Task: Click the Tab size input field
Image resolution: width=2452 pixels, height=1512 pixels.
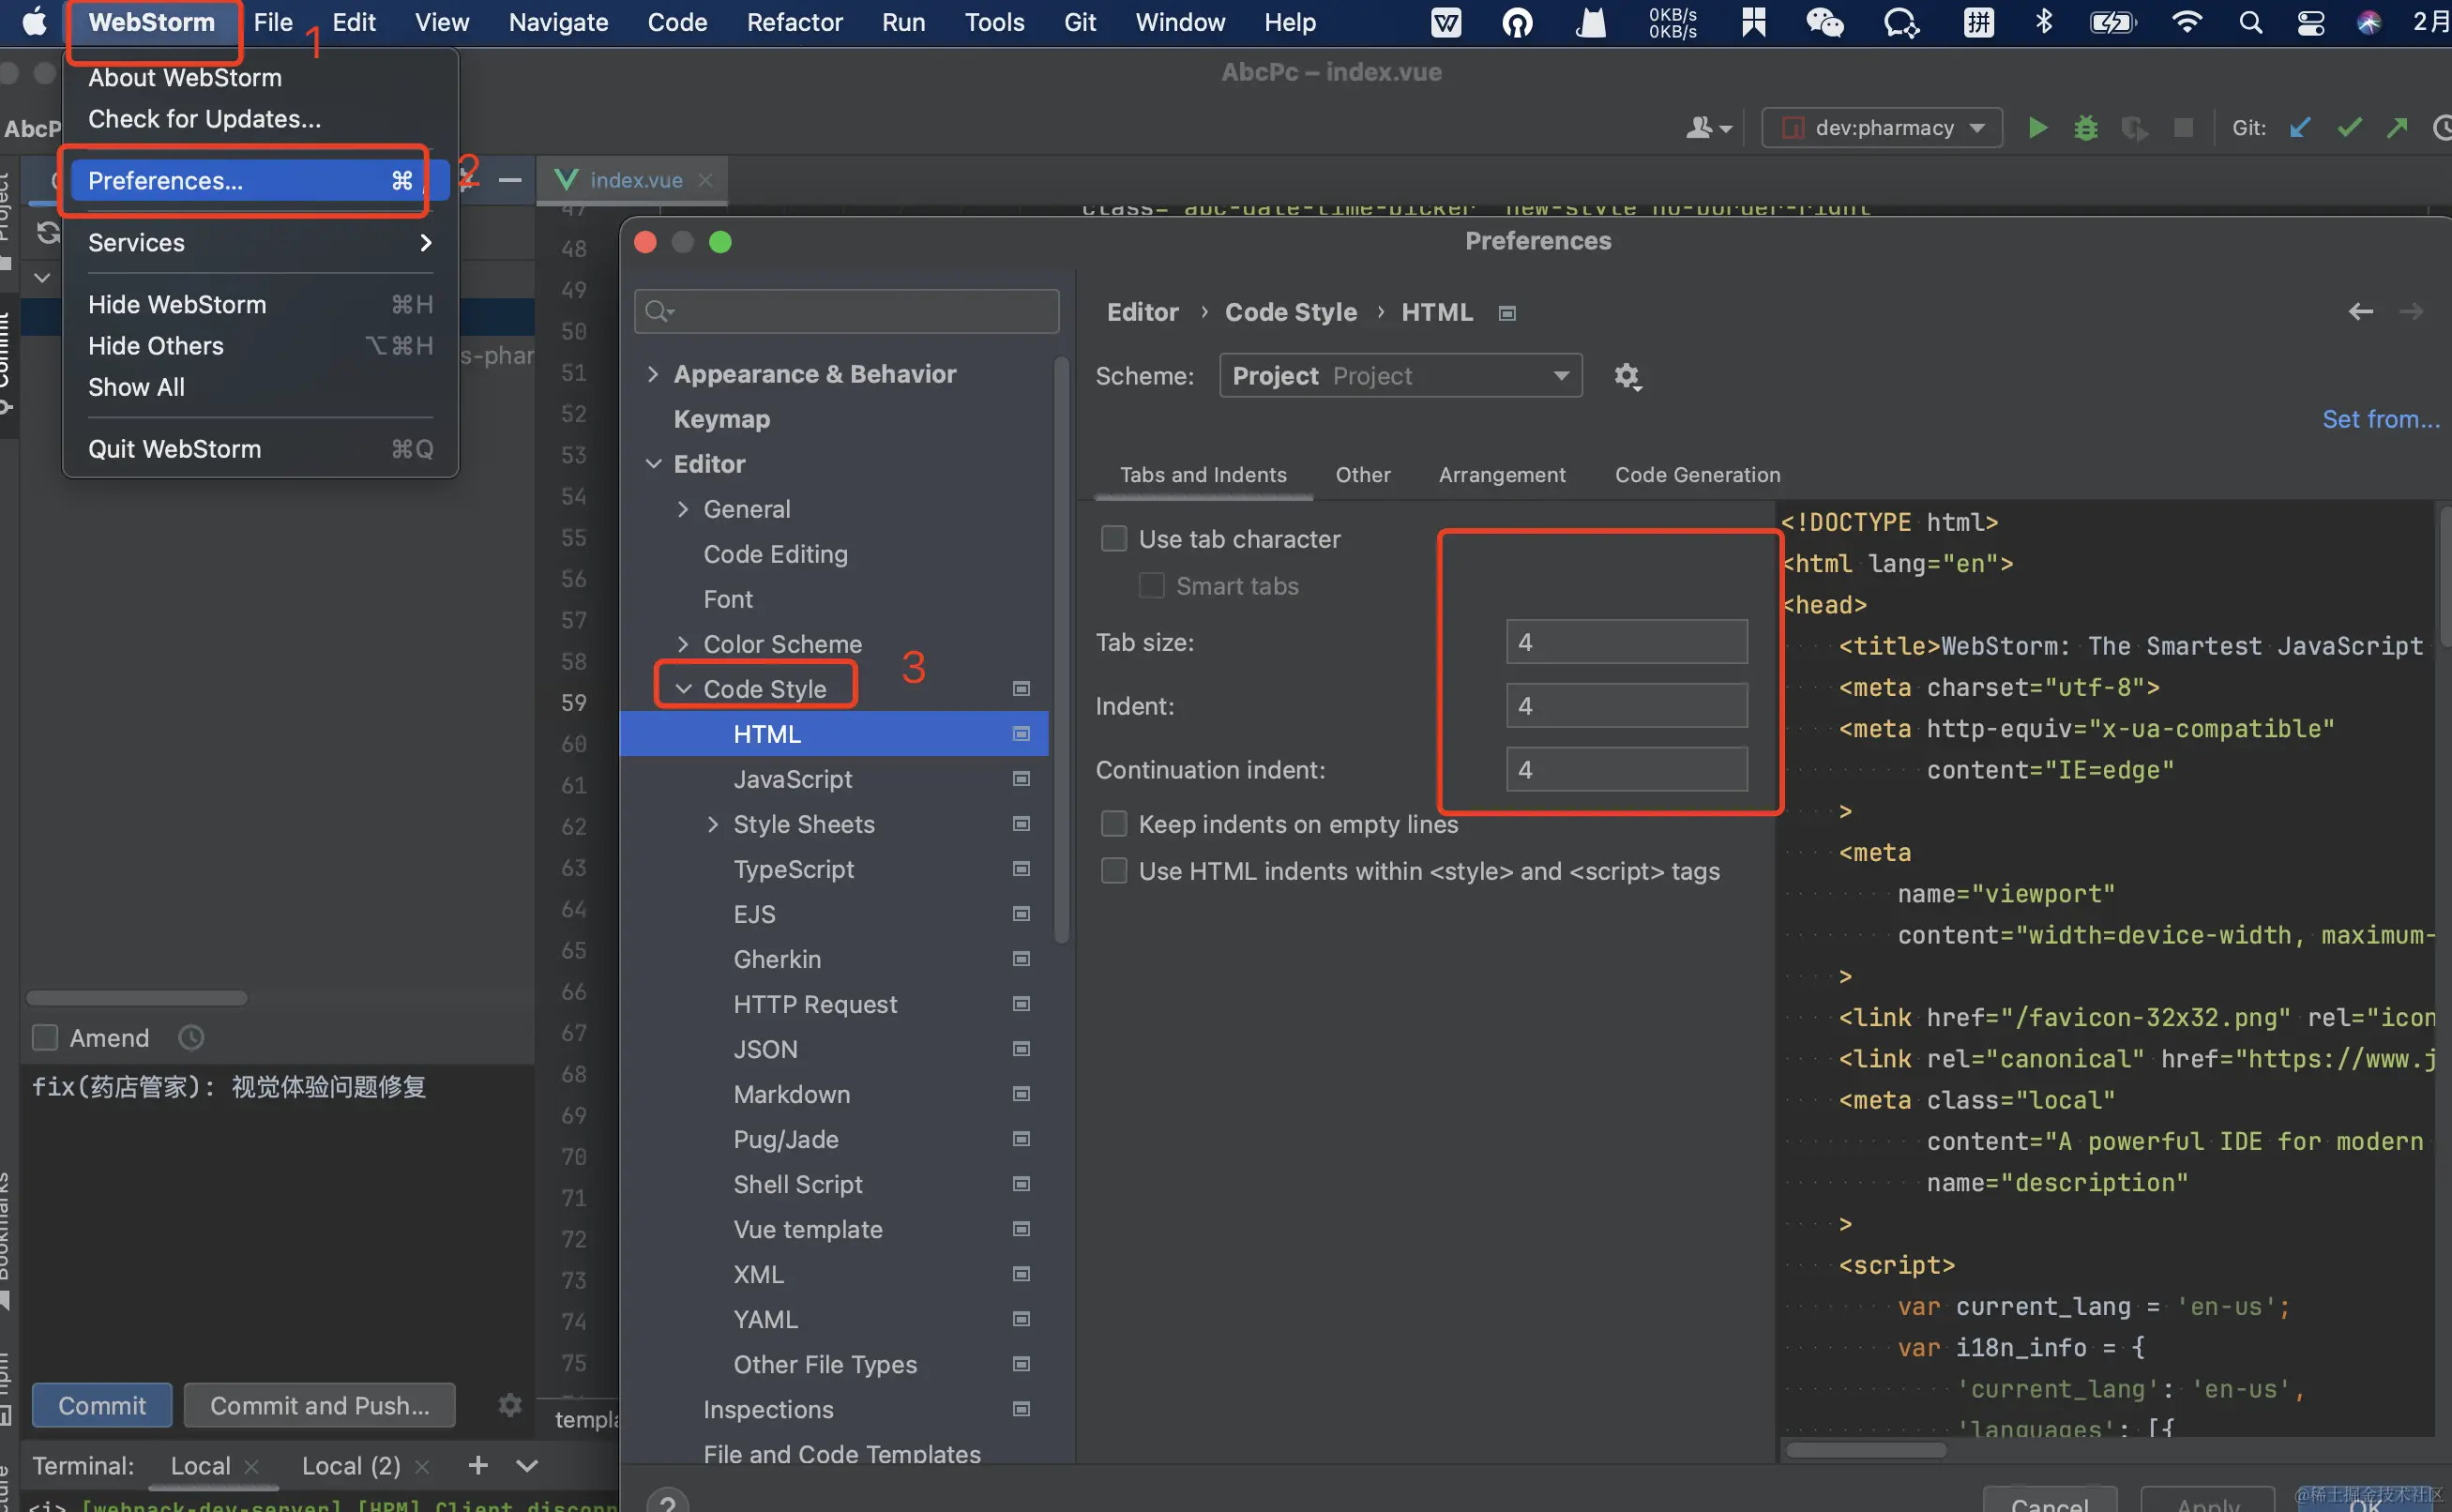Action: click(x=1626, y=642)
